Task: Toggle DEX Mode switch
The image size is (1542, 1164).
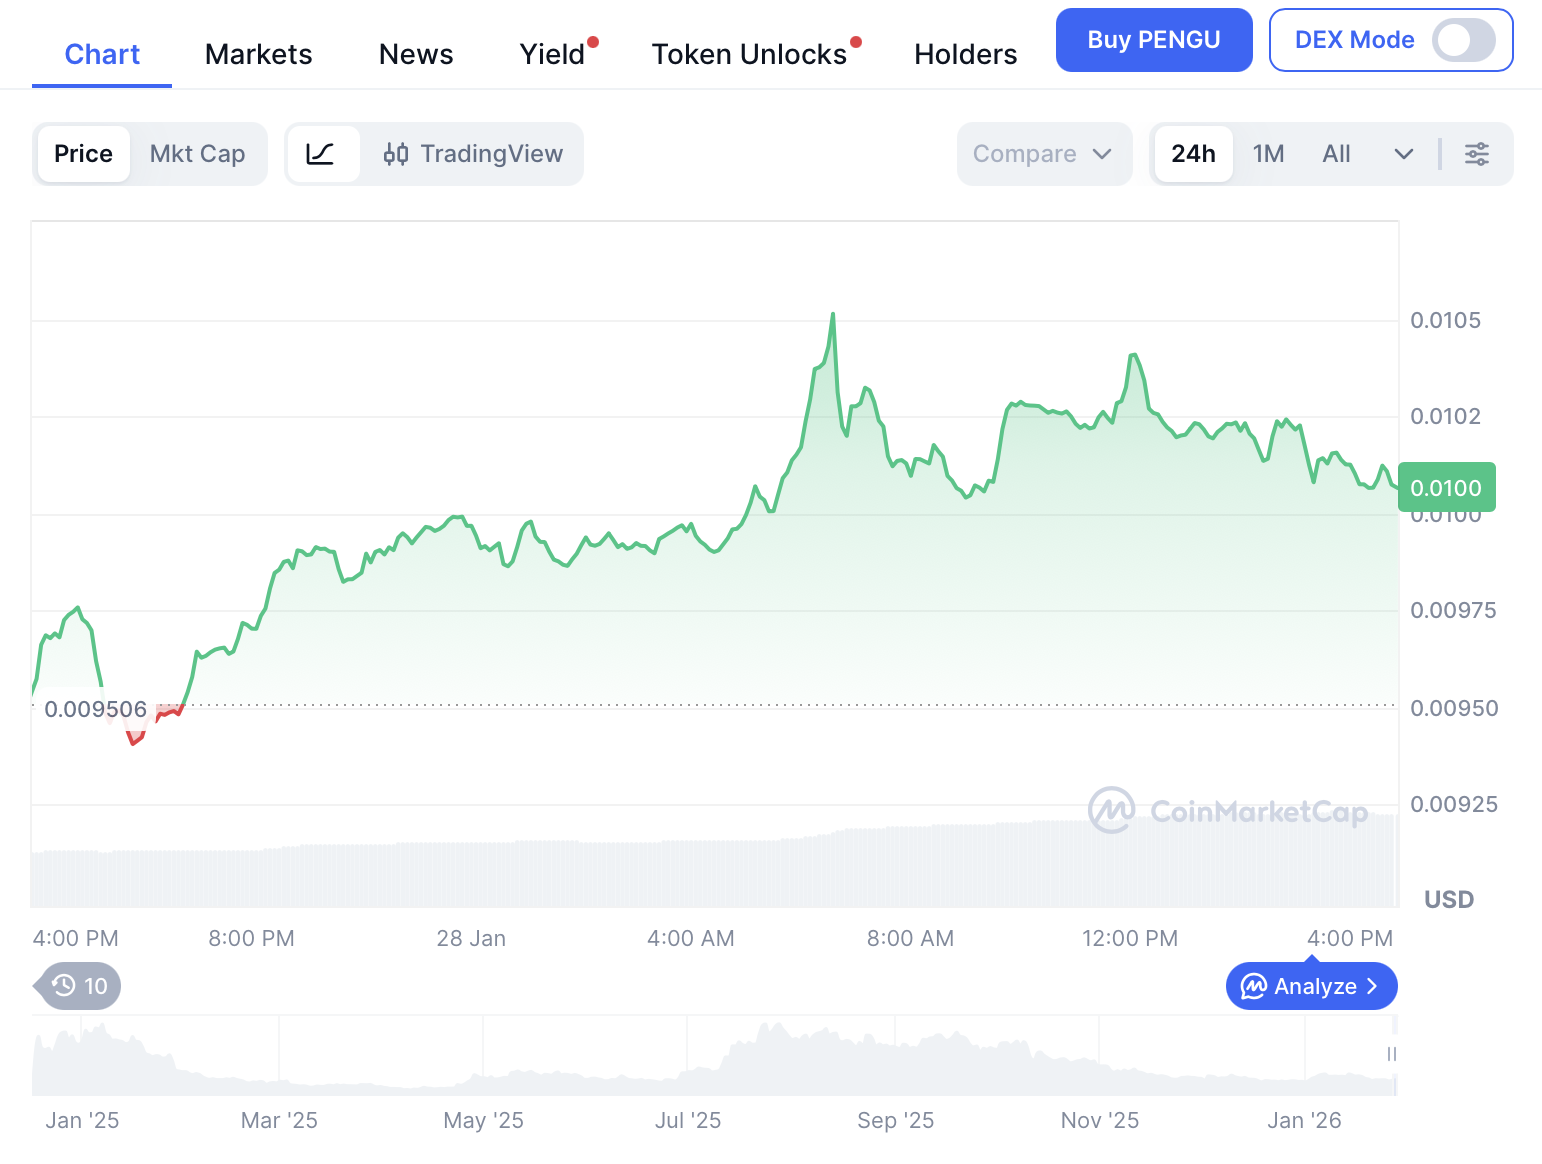Action: point(1463,40)
